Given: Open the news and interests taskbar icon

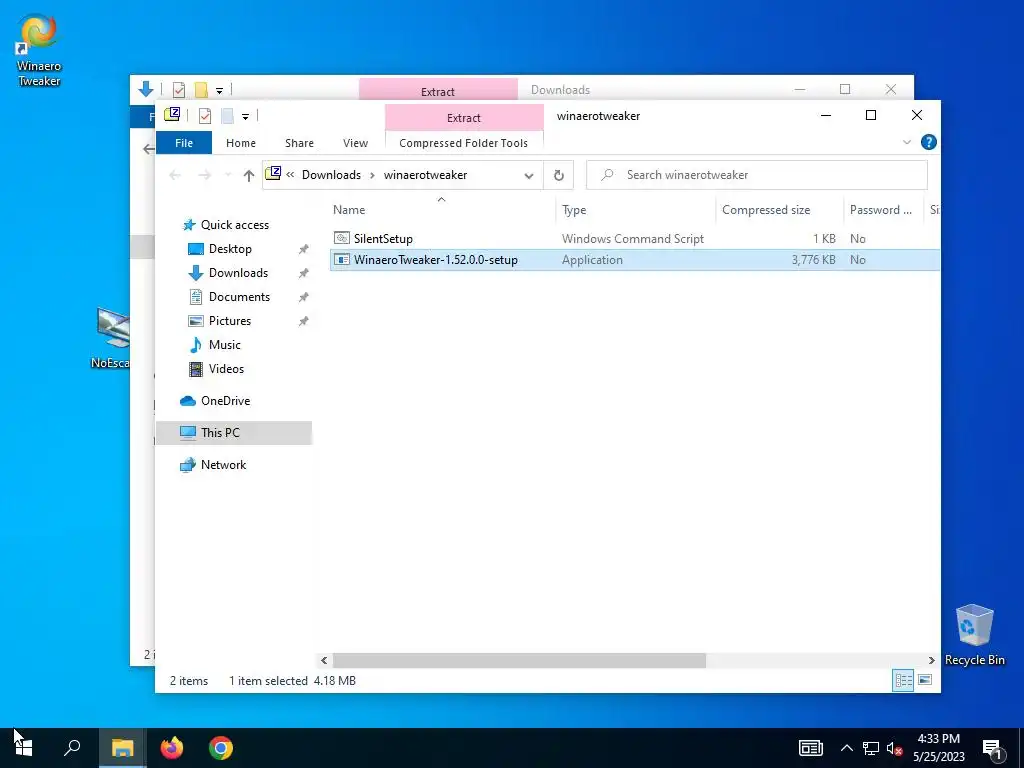Looking at the screenshot, I should point(810,748).
